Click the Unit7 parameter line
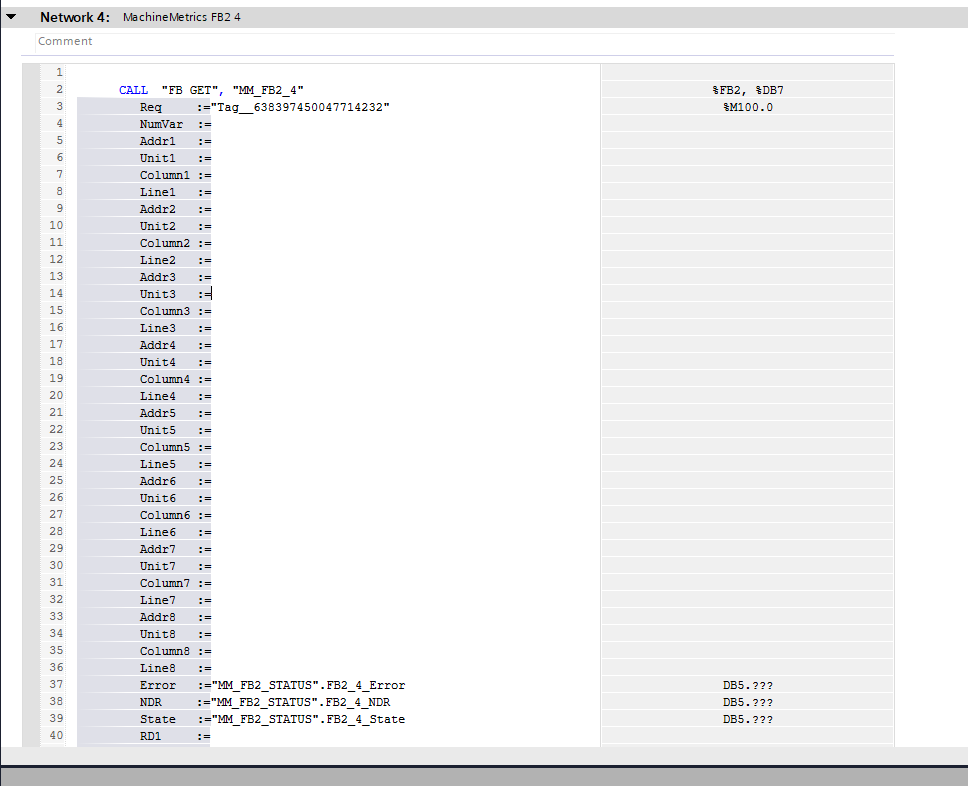The width and height of the screenshot is (968, 786). point(157,566)
